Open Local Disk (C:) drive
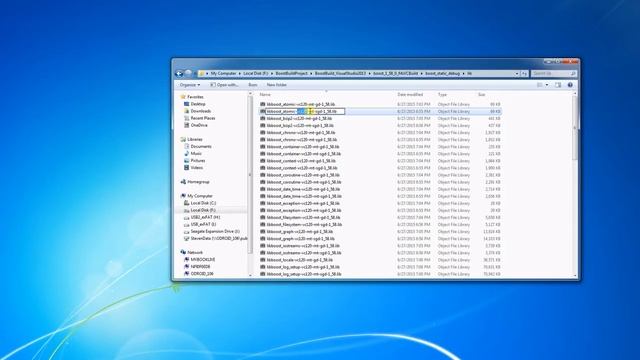The width and height of the screenshot is (640, 360). tap(200, 203)
